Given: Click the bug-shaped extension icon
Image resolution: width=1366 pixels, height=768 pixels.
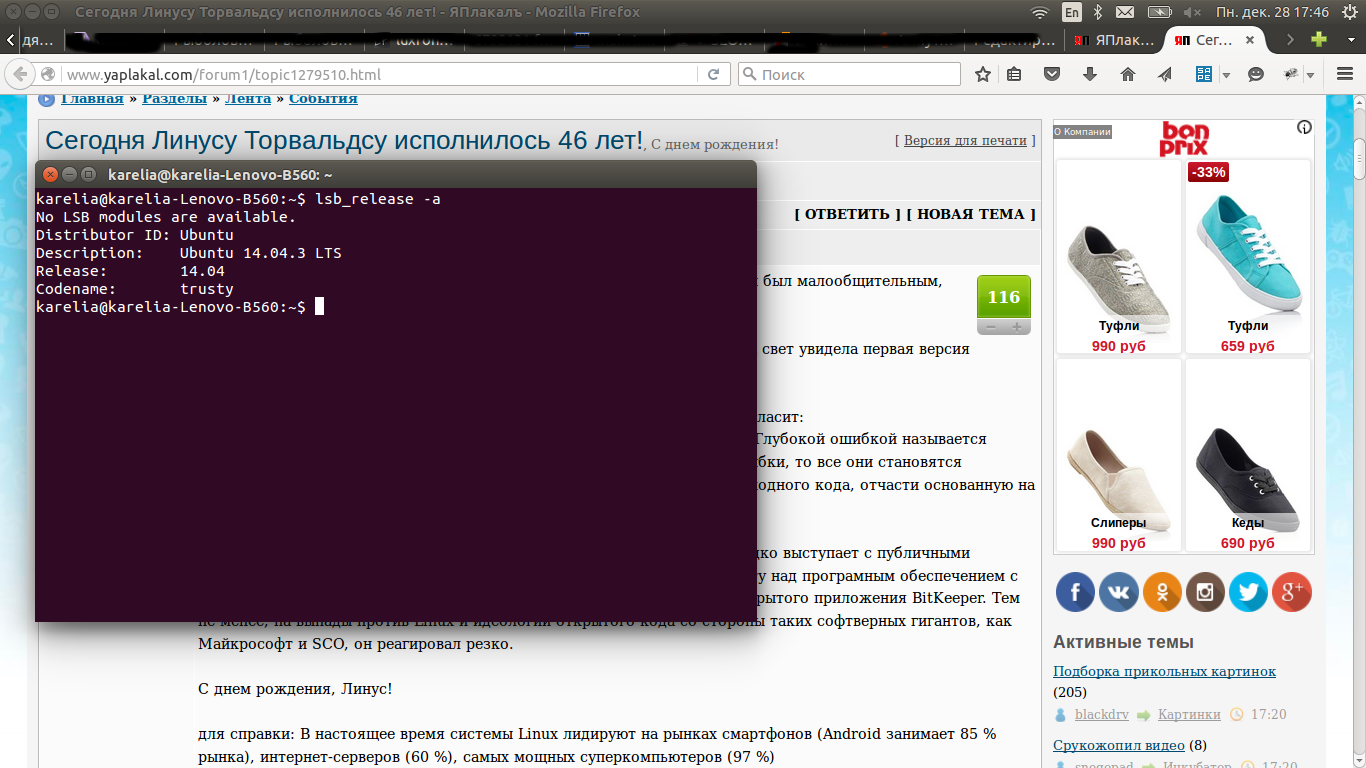Looking at the screenshot, I should click(x=1291, y=75).
